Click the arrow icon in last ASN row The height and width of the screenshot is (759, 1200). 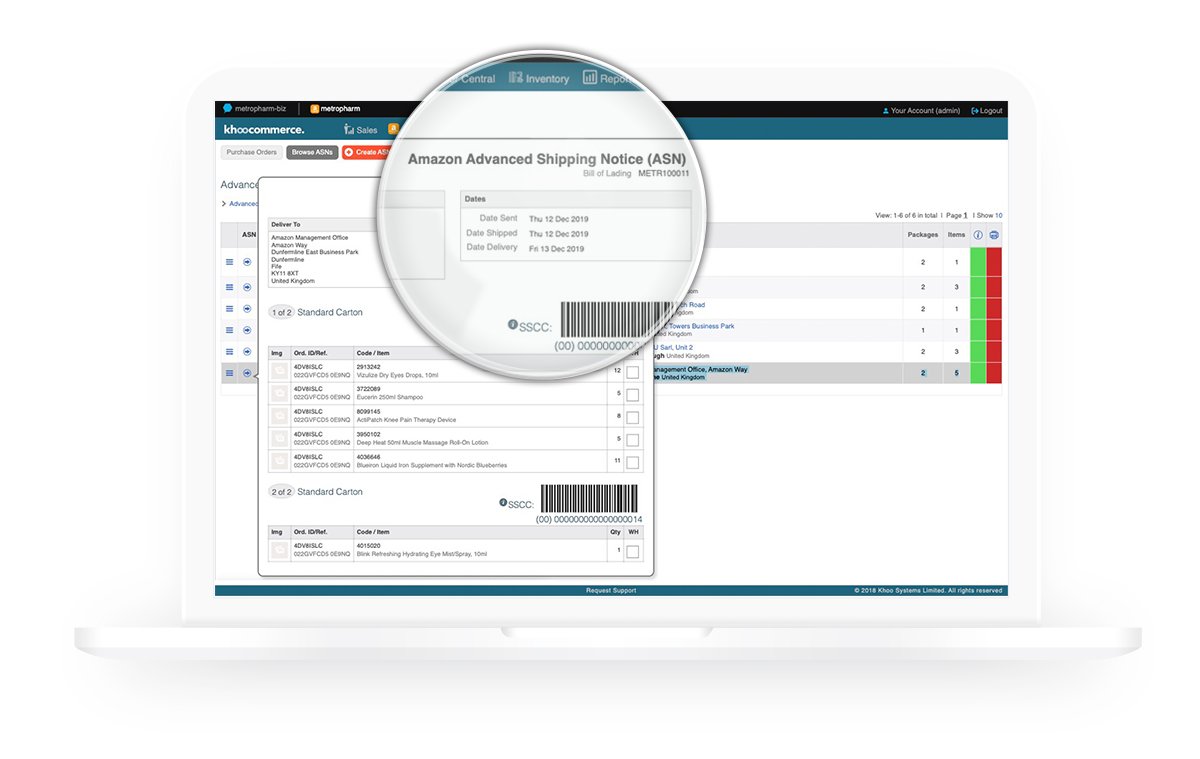(247, 373)
